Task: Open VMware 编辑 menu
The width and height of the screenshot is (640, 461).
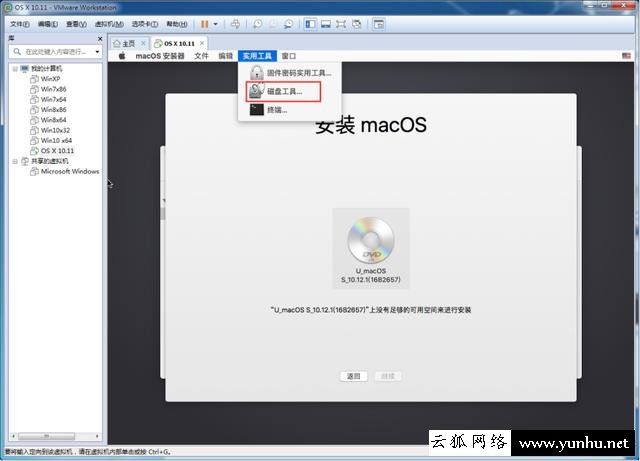Action: click(x=48, y=24)
